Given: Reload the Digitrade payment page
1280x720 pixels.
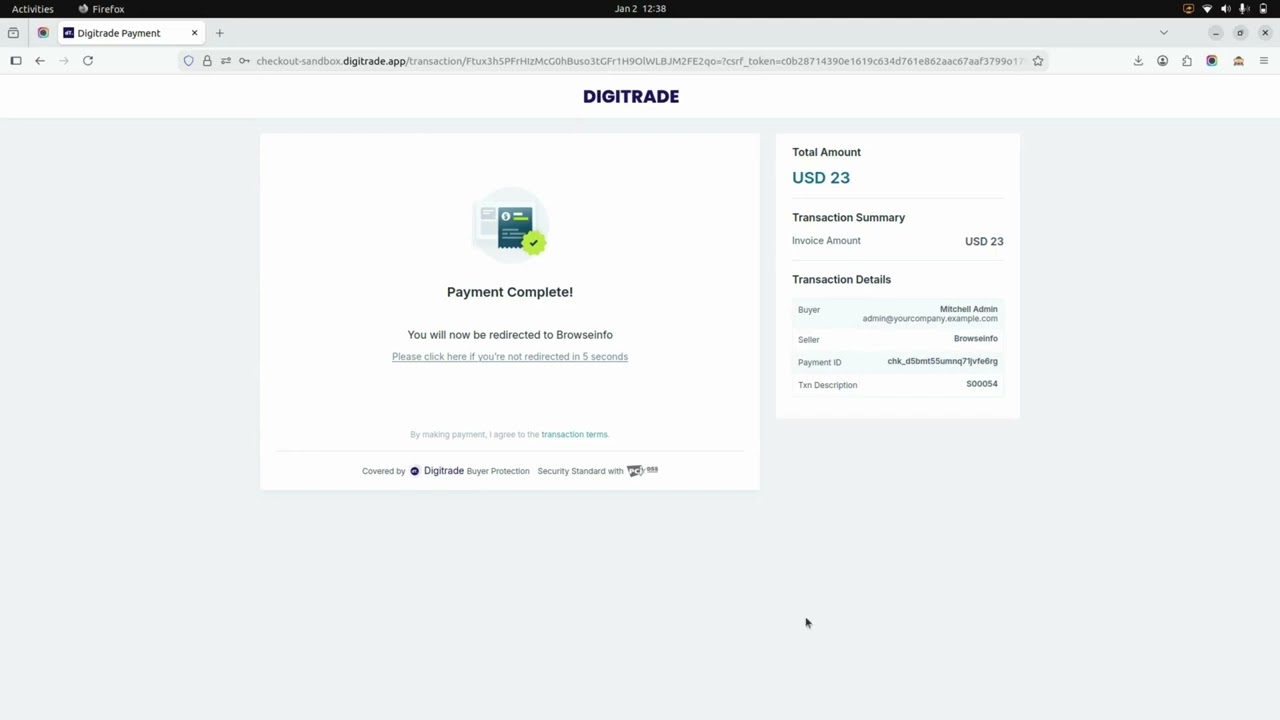Looking at the screenshot, I should pyautogui.click(x=88, y=61).
